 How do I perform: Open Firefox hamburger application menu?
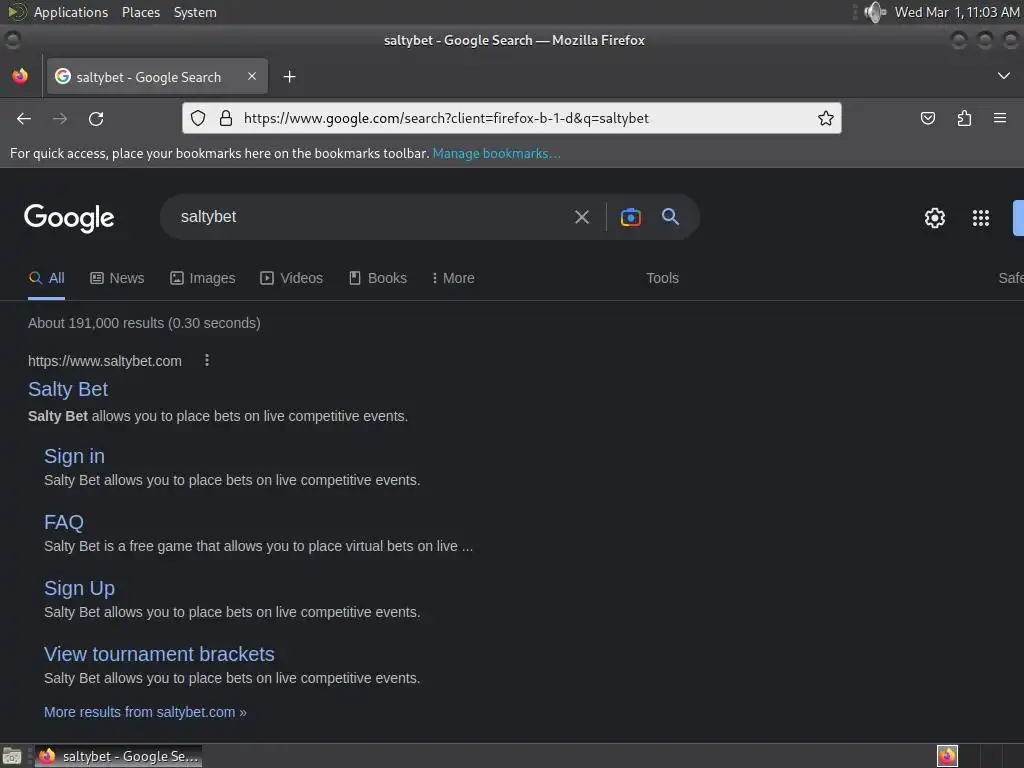pos(1000,118)
